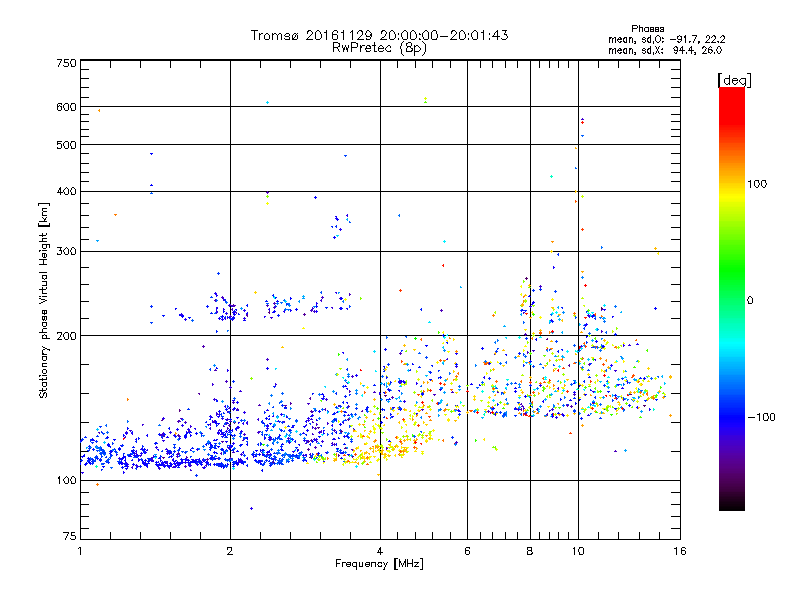The height and width of the screenshot is (600, 800).
Task: Click the x-axis tick label '1'
Action: point(80,551)
